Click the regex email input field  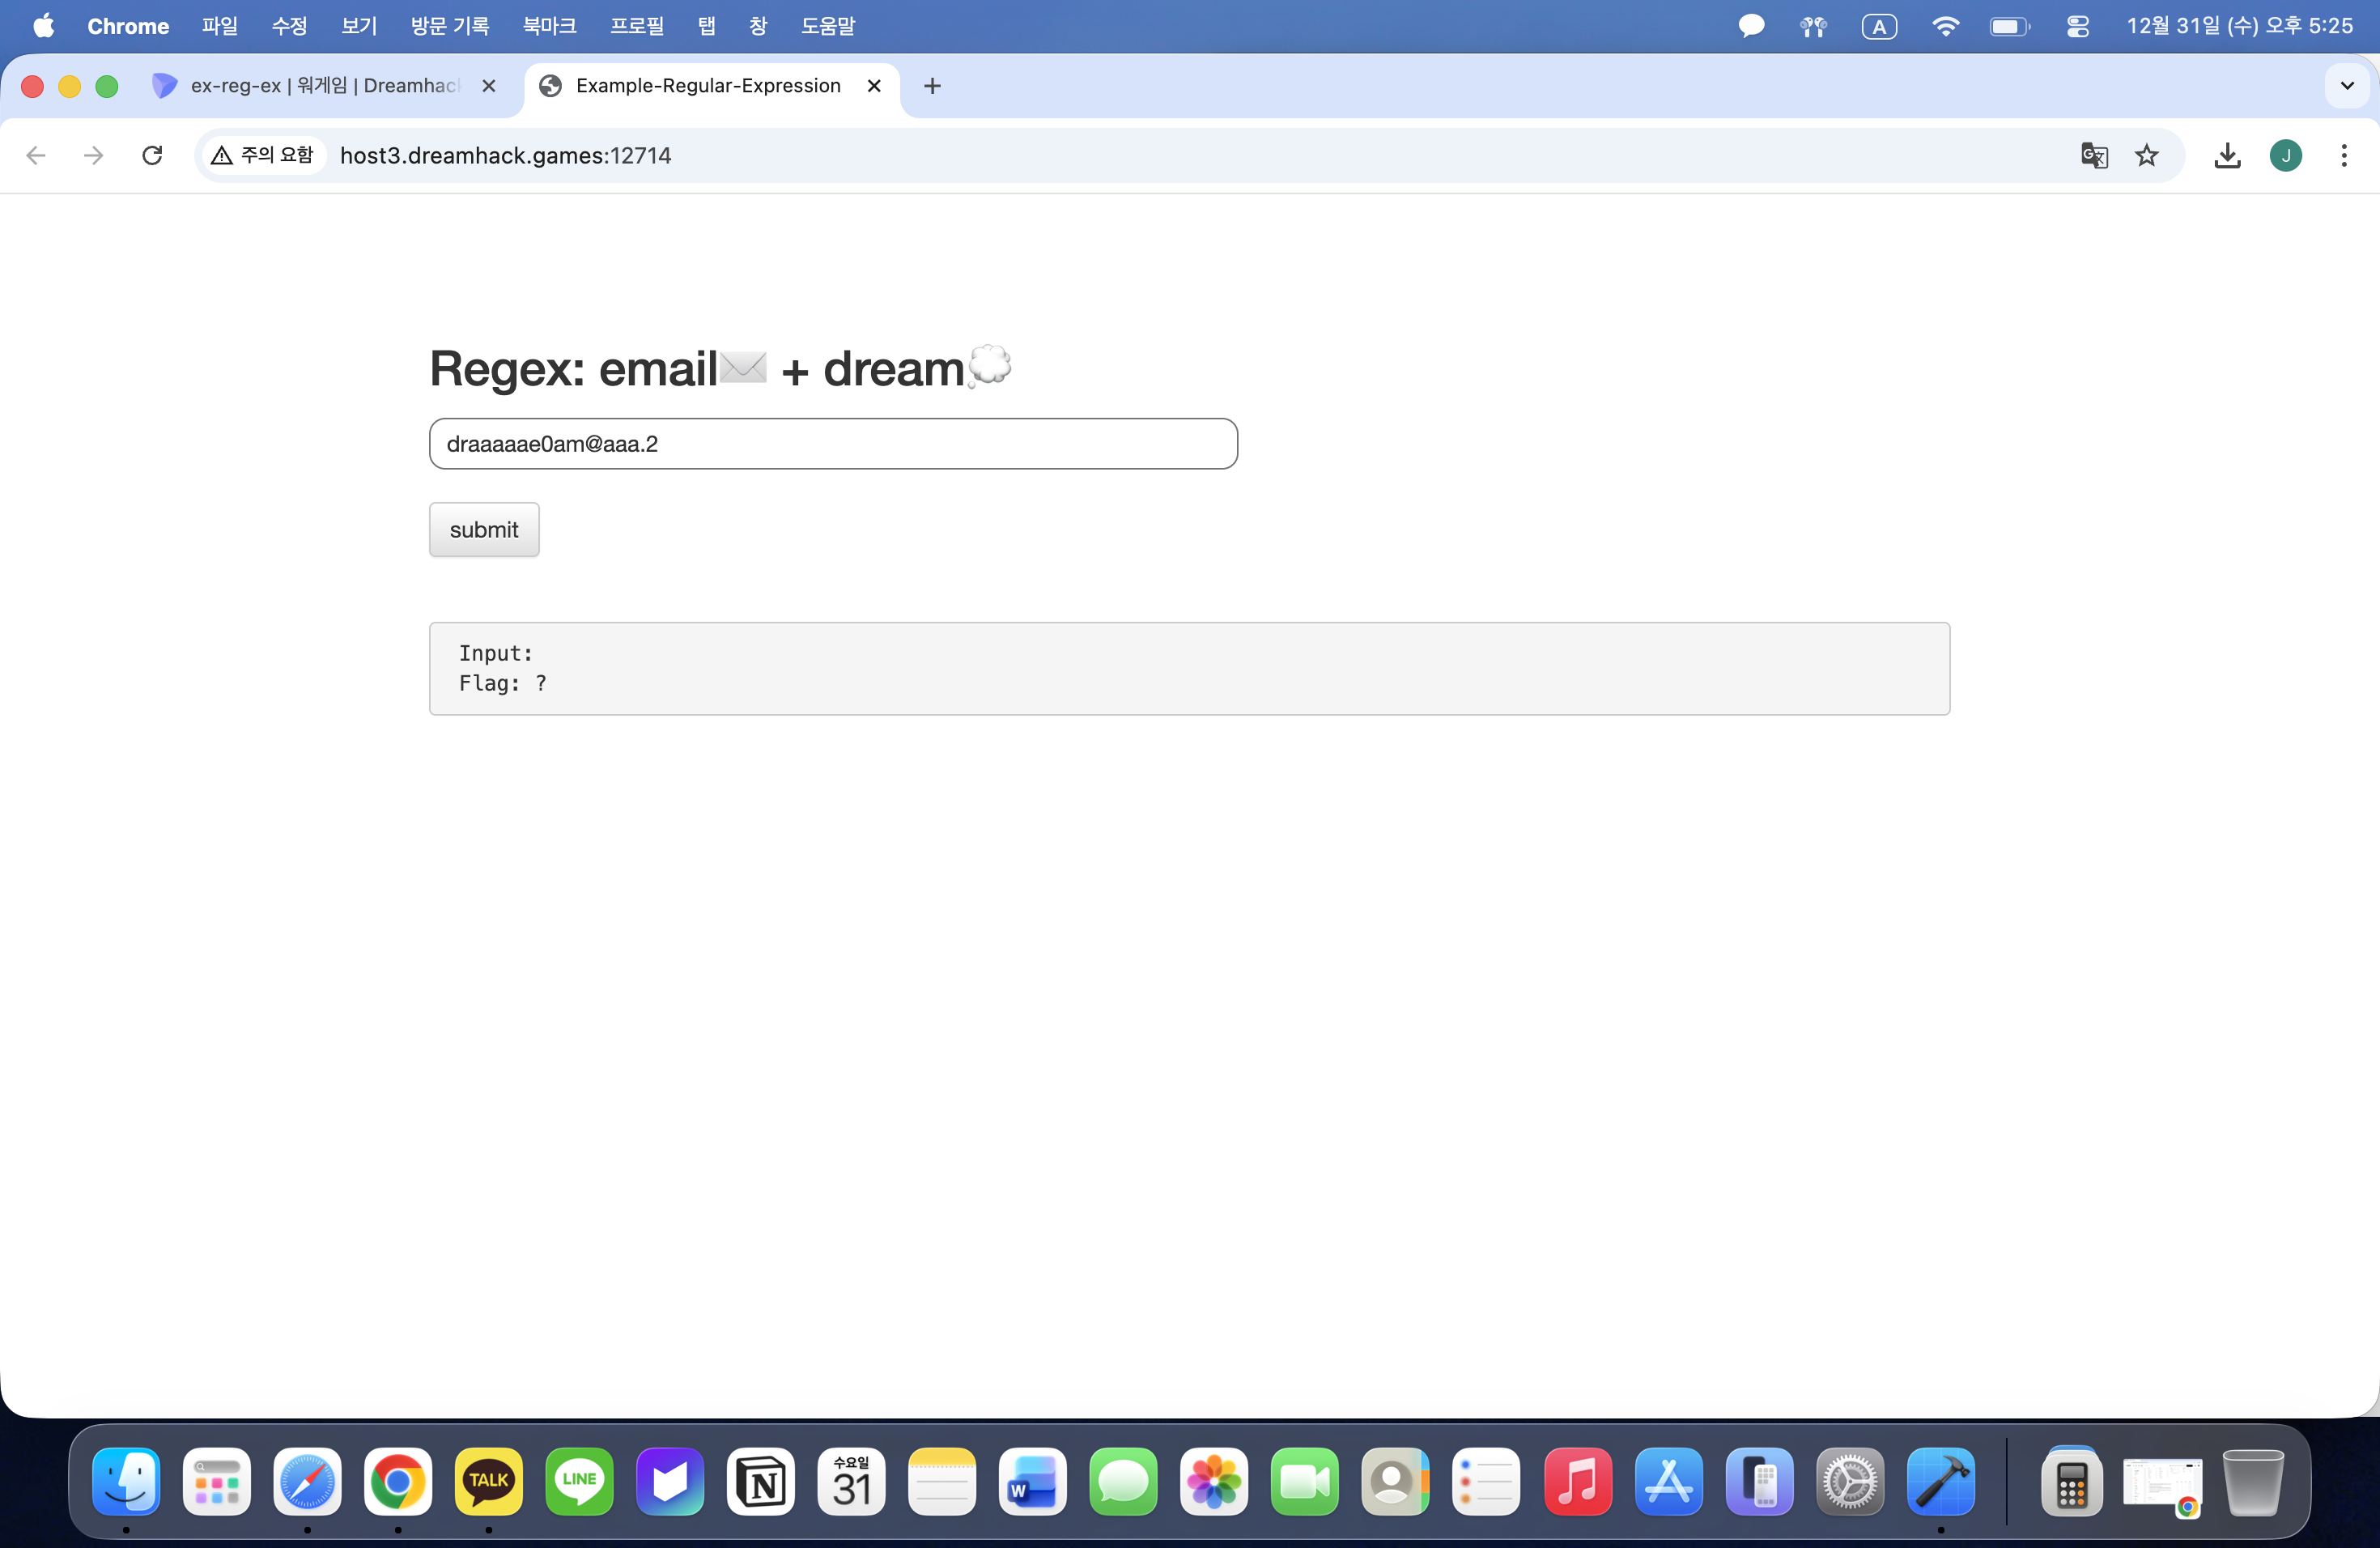pyautogui.click(x=832, y=444)
